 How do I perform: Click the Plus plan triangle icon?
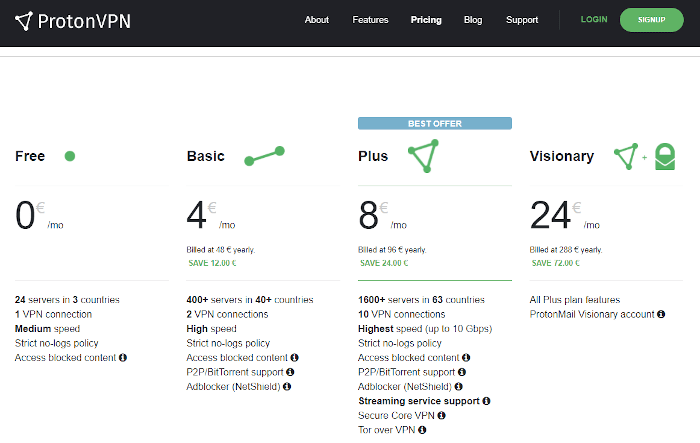pyautogui.click(x=424, y=156)
